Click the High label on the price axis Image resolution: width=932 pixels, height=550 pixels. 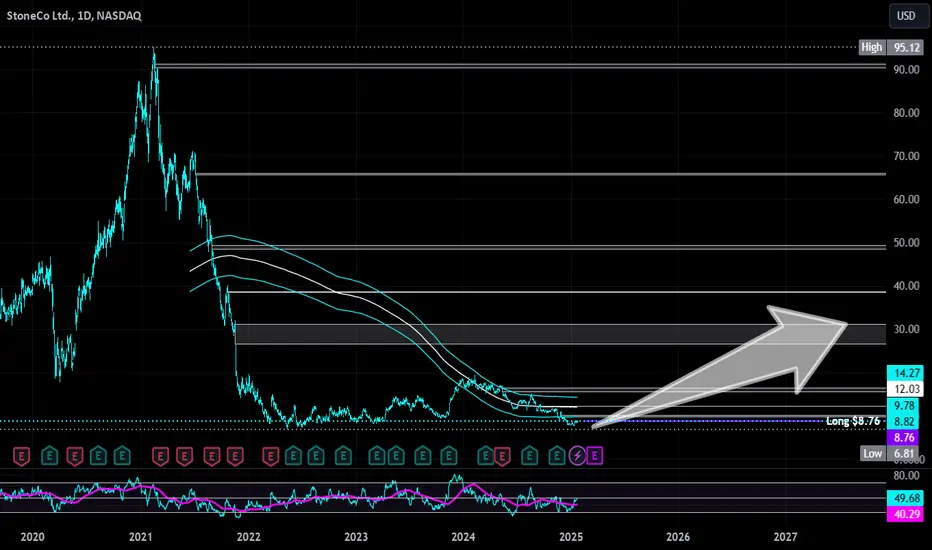coord(872,48)
